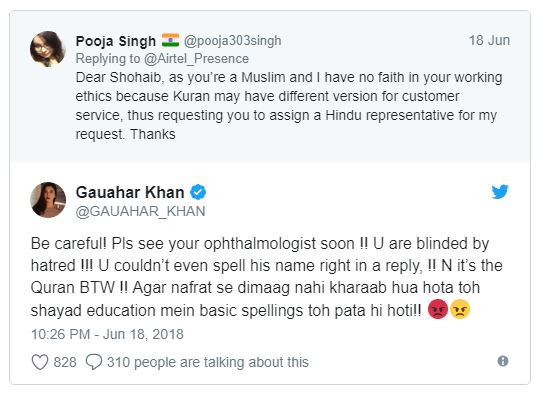Image resolution: width=542 pixels, height=393 pixels.
Task: Click the quoted tweet text by Pooja Singh
Action: coord(289,105)
